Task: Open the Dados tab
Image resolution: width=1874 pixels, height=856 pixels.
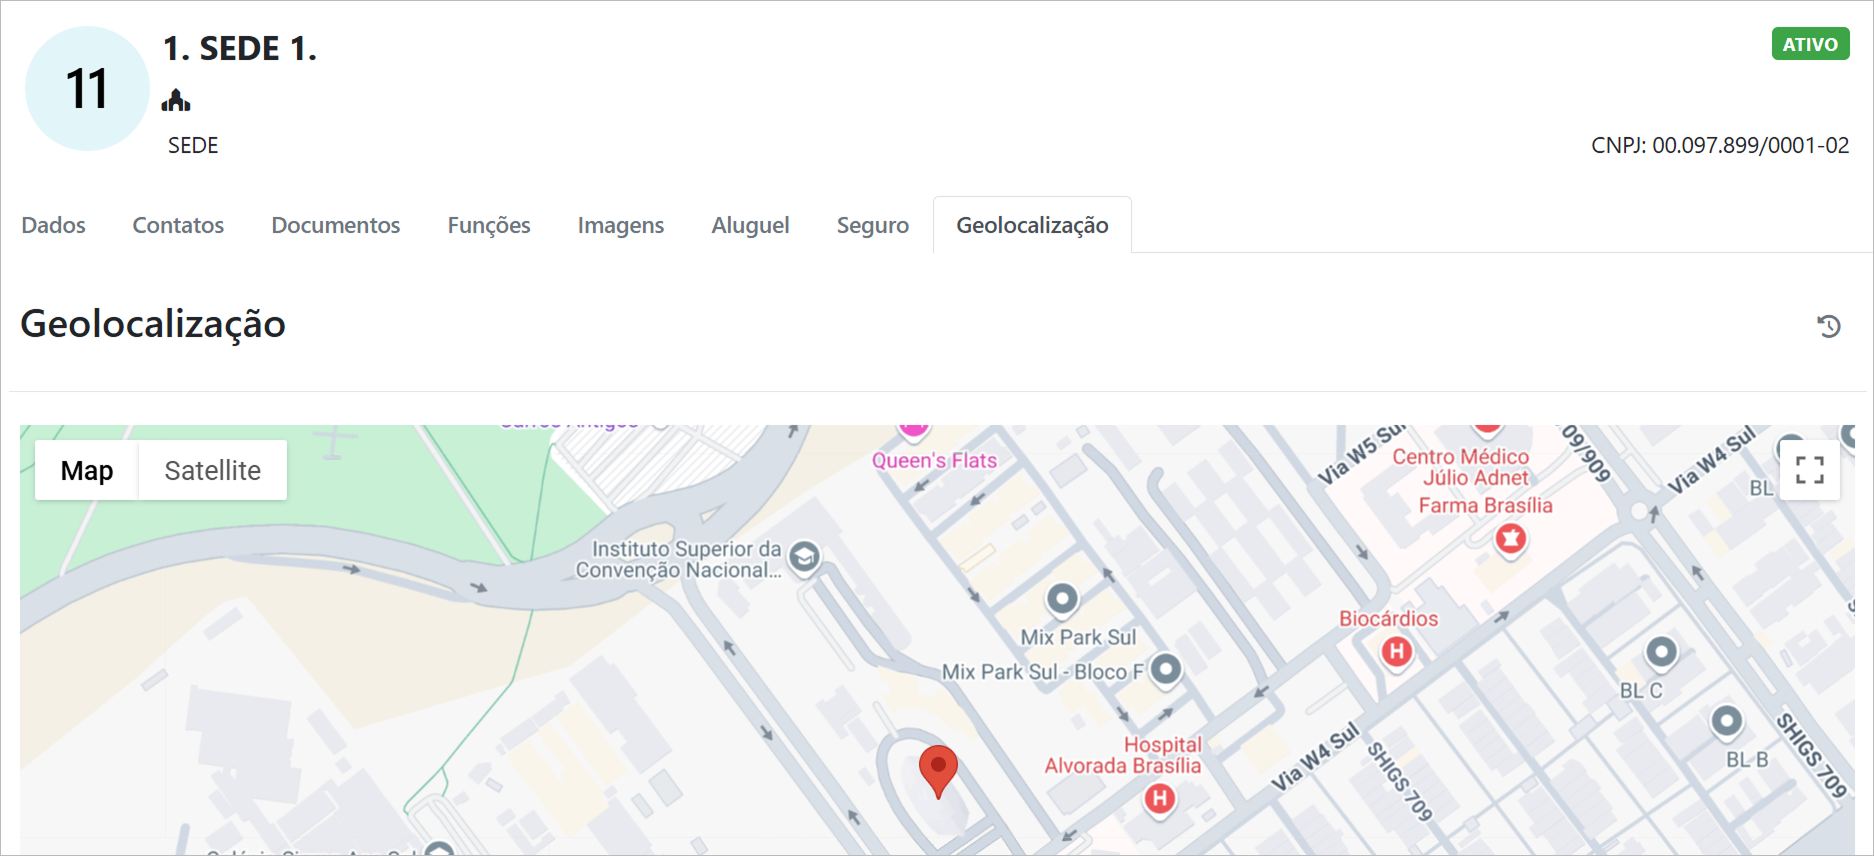Action: tap(54, 225)
